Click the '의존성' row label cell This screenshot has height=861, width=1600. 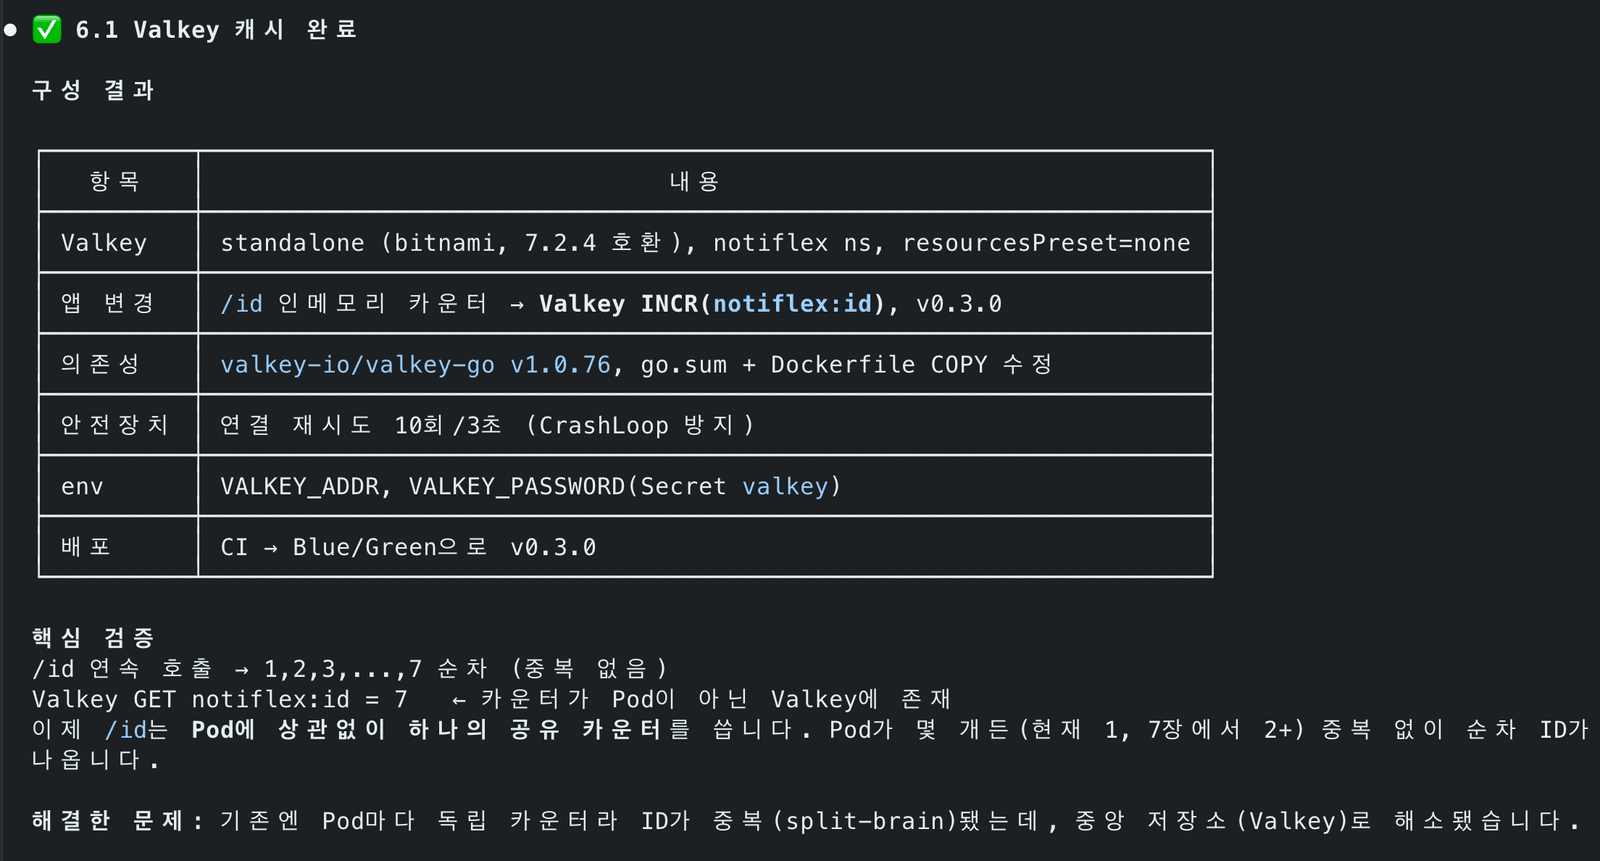(x=118, y=365)
